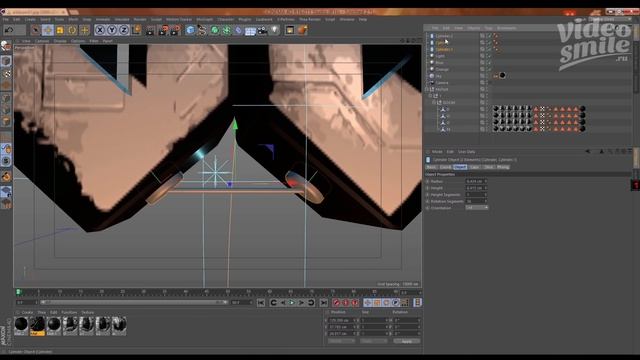Activate the Scale tool
Screen dimensions: 640x360
click(x=60, y=30)
